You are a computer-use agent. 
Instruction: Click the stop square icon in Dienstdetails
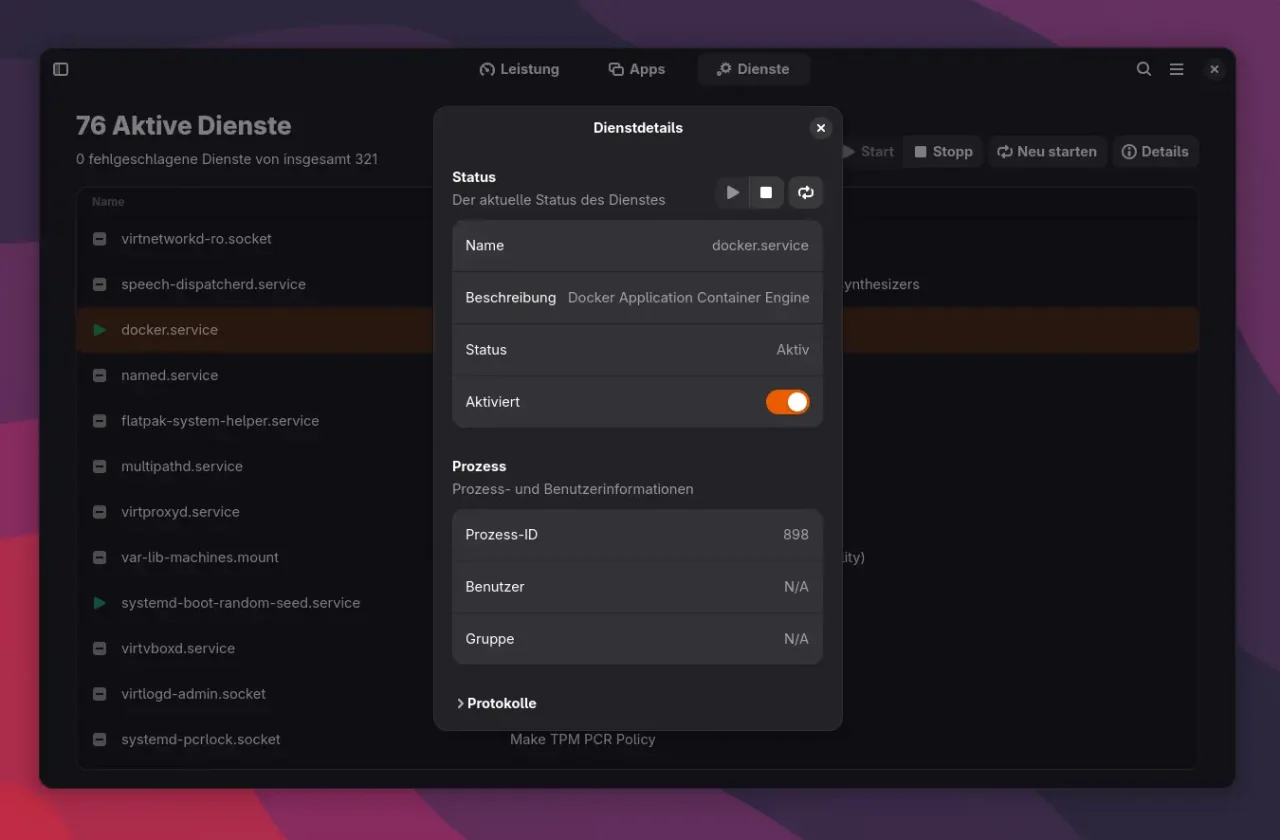pyautogui.click(x=766, y=192)
